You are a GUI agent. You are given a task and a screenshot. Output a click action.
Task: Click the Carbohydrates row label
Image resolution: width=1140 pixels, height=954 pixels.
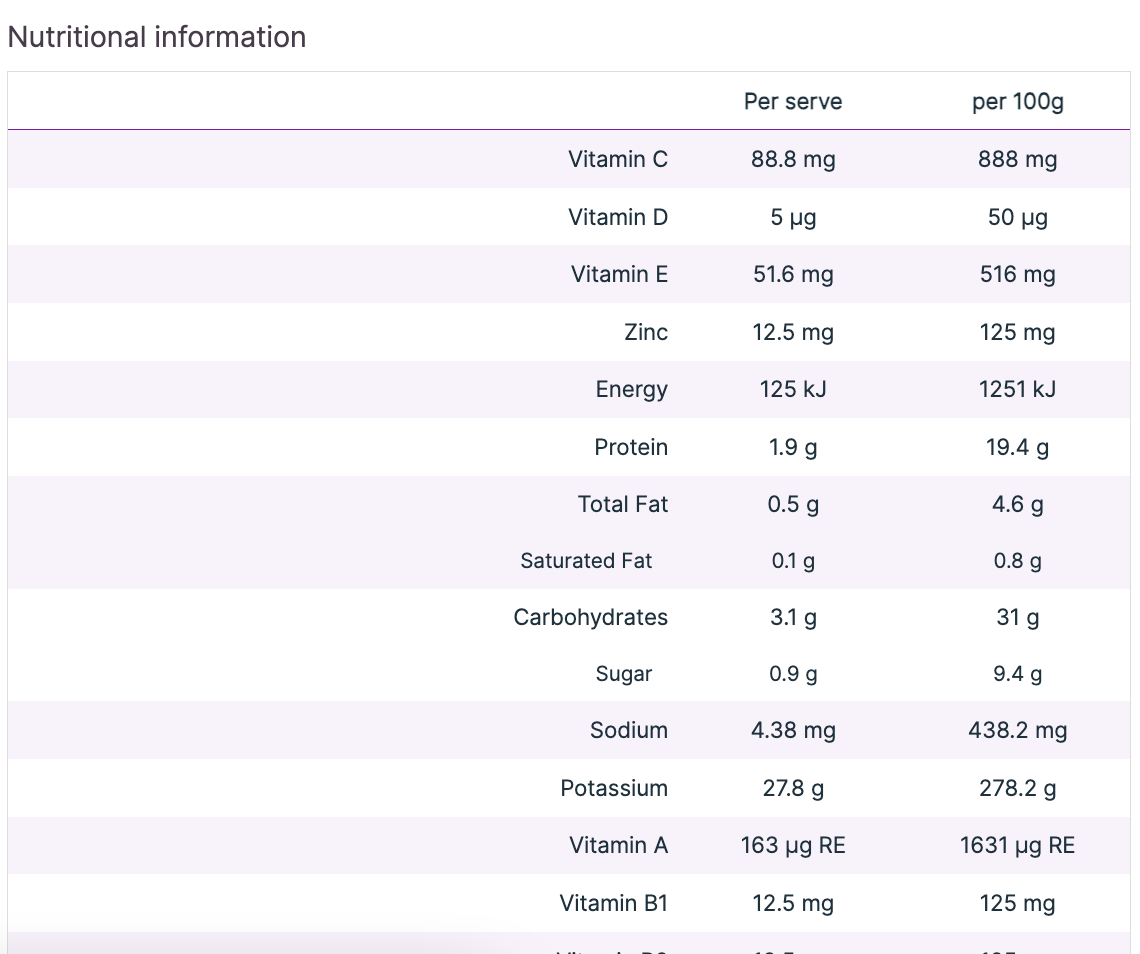pyautogui.click(x=590, y=617)
